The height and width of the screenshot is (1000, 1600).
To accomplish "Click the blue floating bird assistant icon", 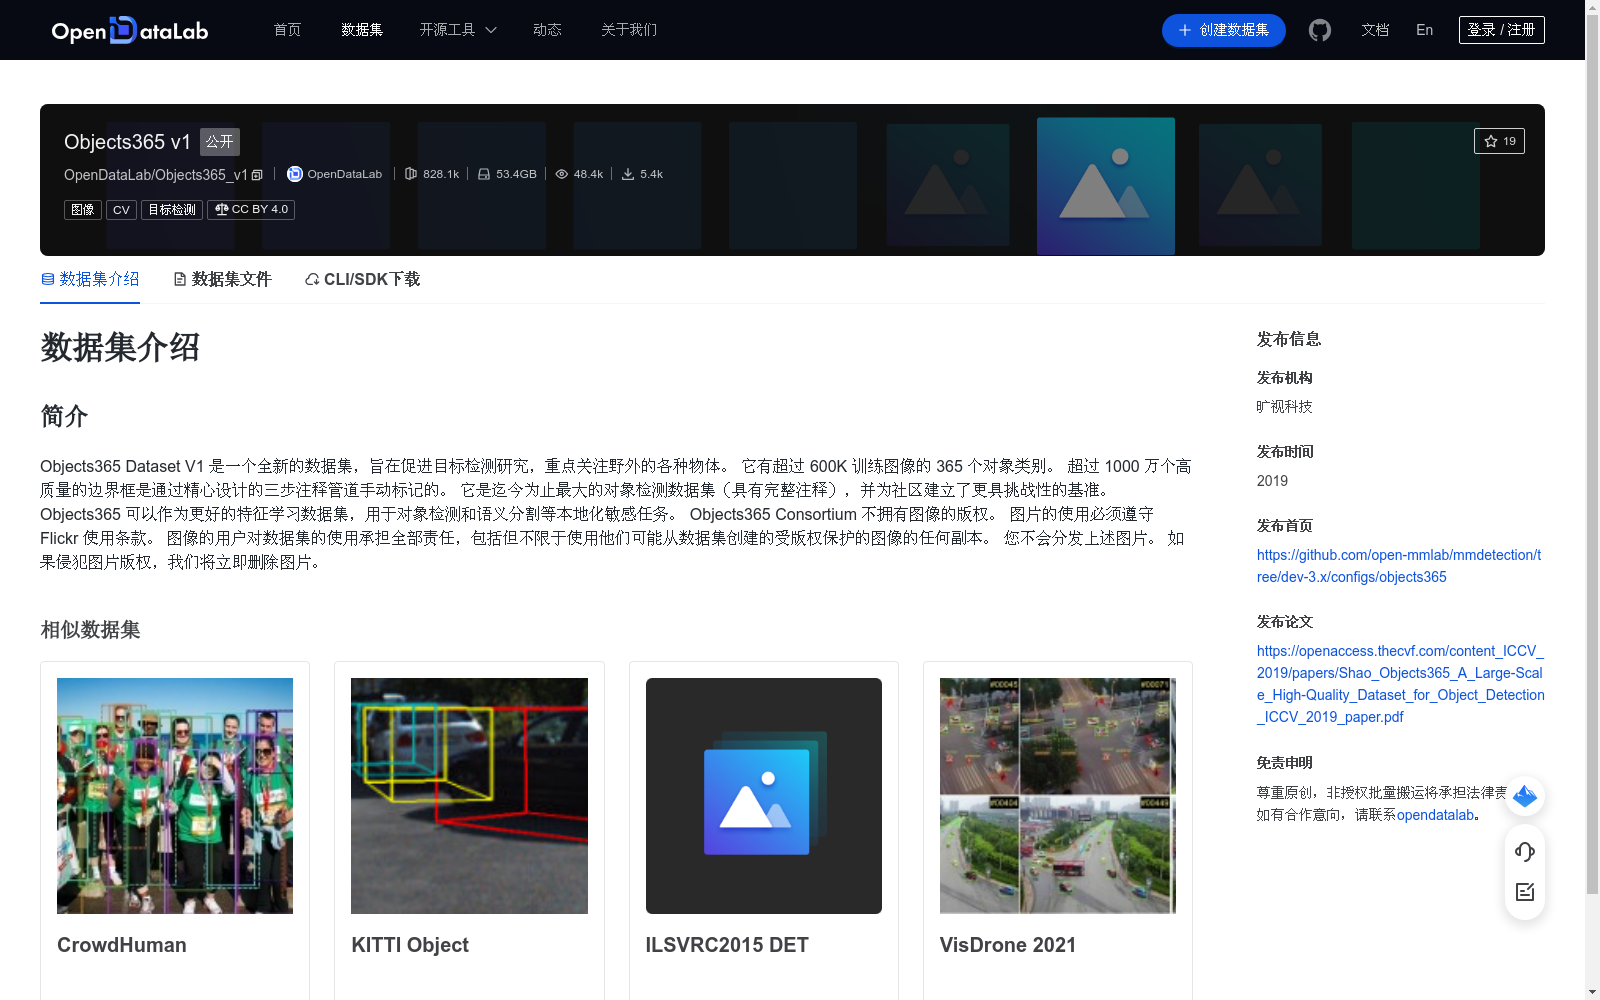I will click(1525, 796).
